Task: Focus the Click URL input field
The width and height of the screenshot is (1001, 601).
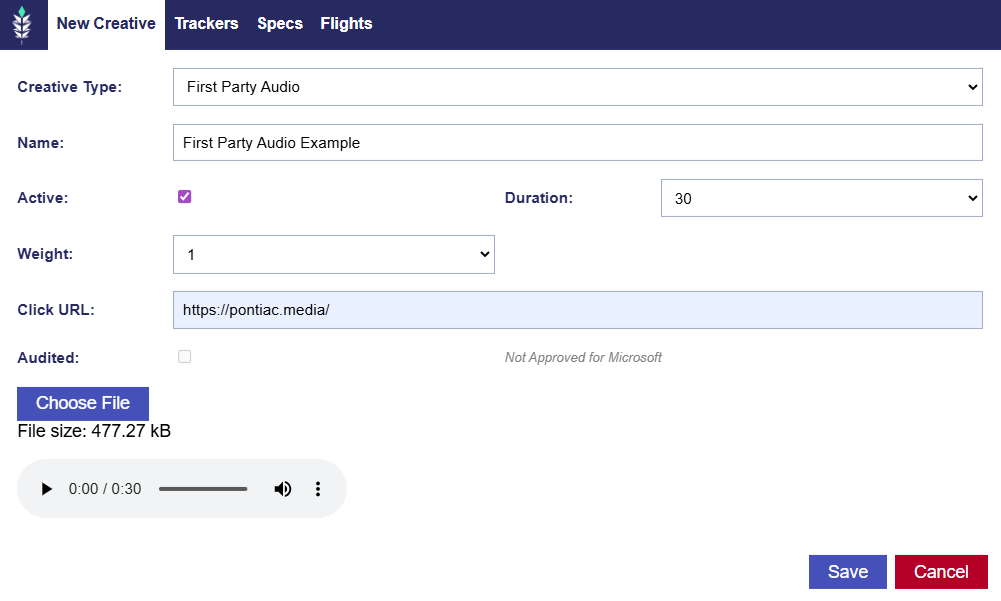Action: click(x=578, y=310)
